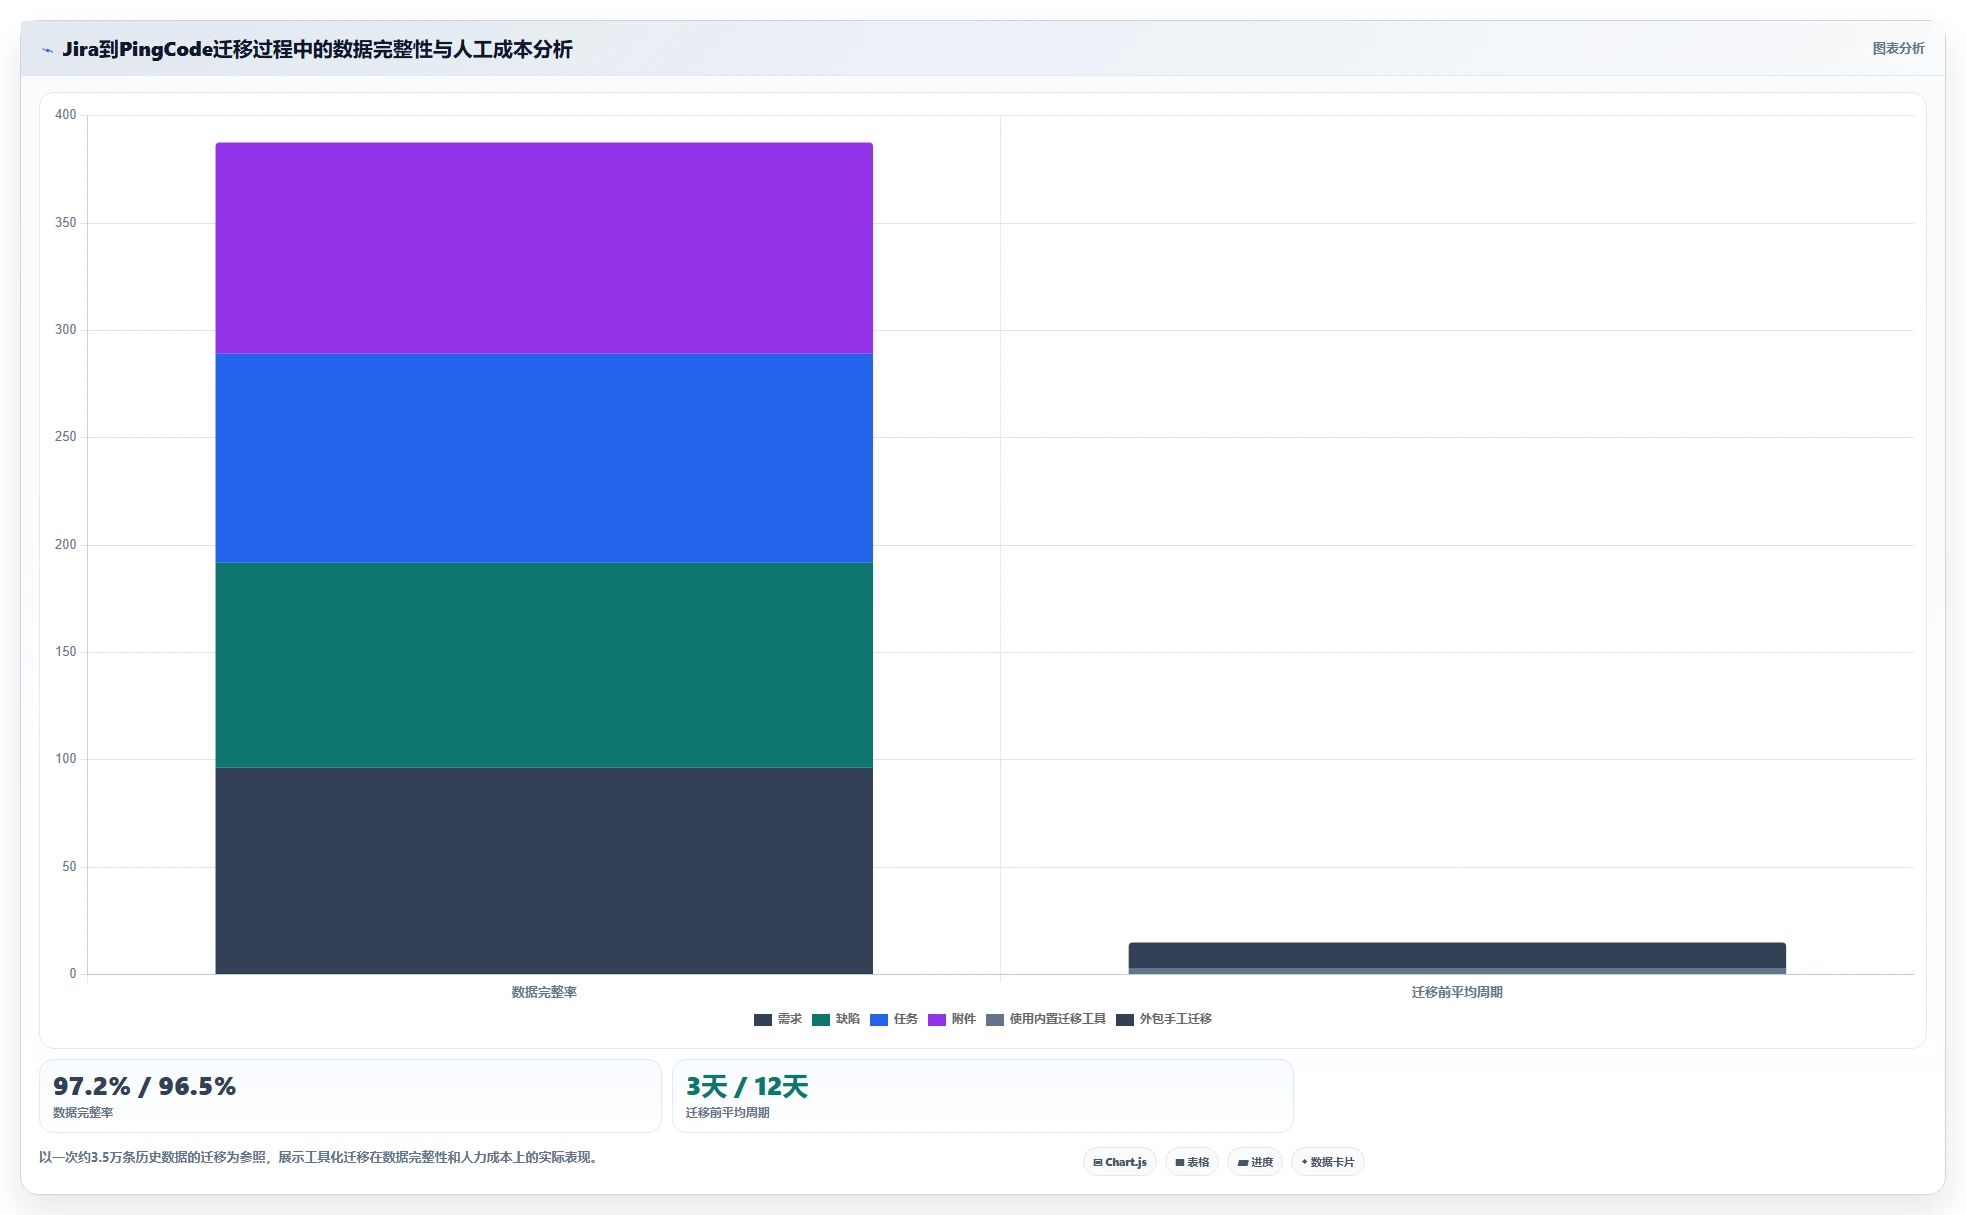
Task: Click the 3天 / 12天 value
Action: (747, 1087)
